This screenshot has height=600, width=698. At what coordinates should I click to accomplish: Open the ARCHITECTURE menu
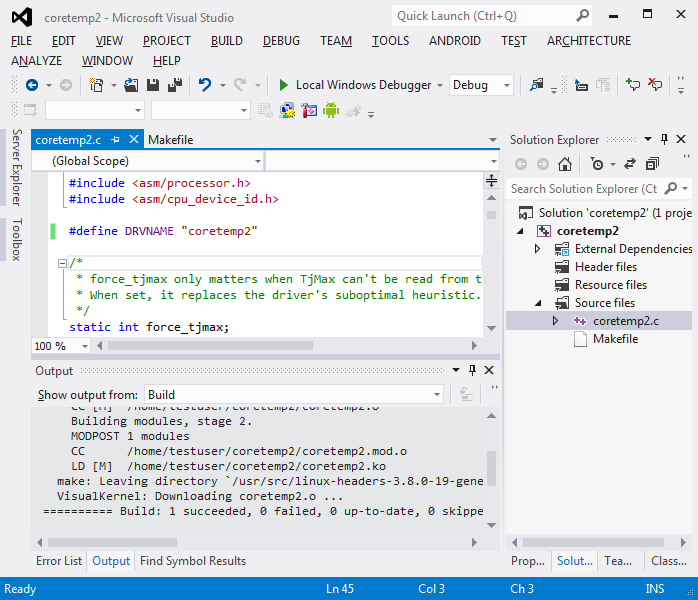(x=588, y=41)
